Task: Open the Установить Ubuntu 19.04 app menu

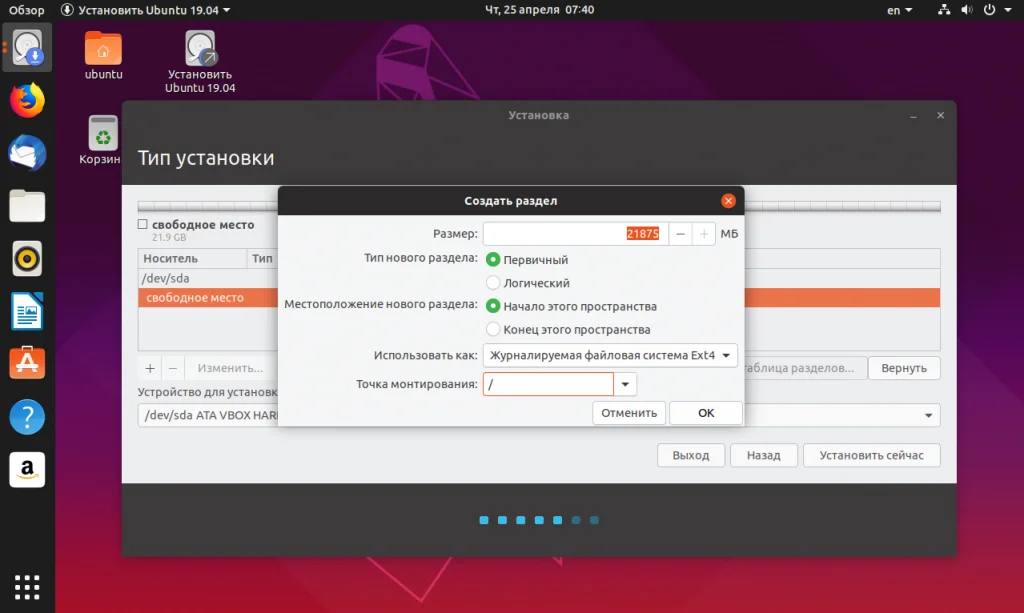Action: click(146, 10)
